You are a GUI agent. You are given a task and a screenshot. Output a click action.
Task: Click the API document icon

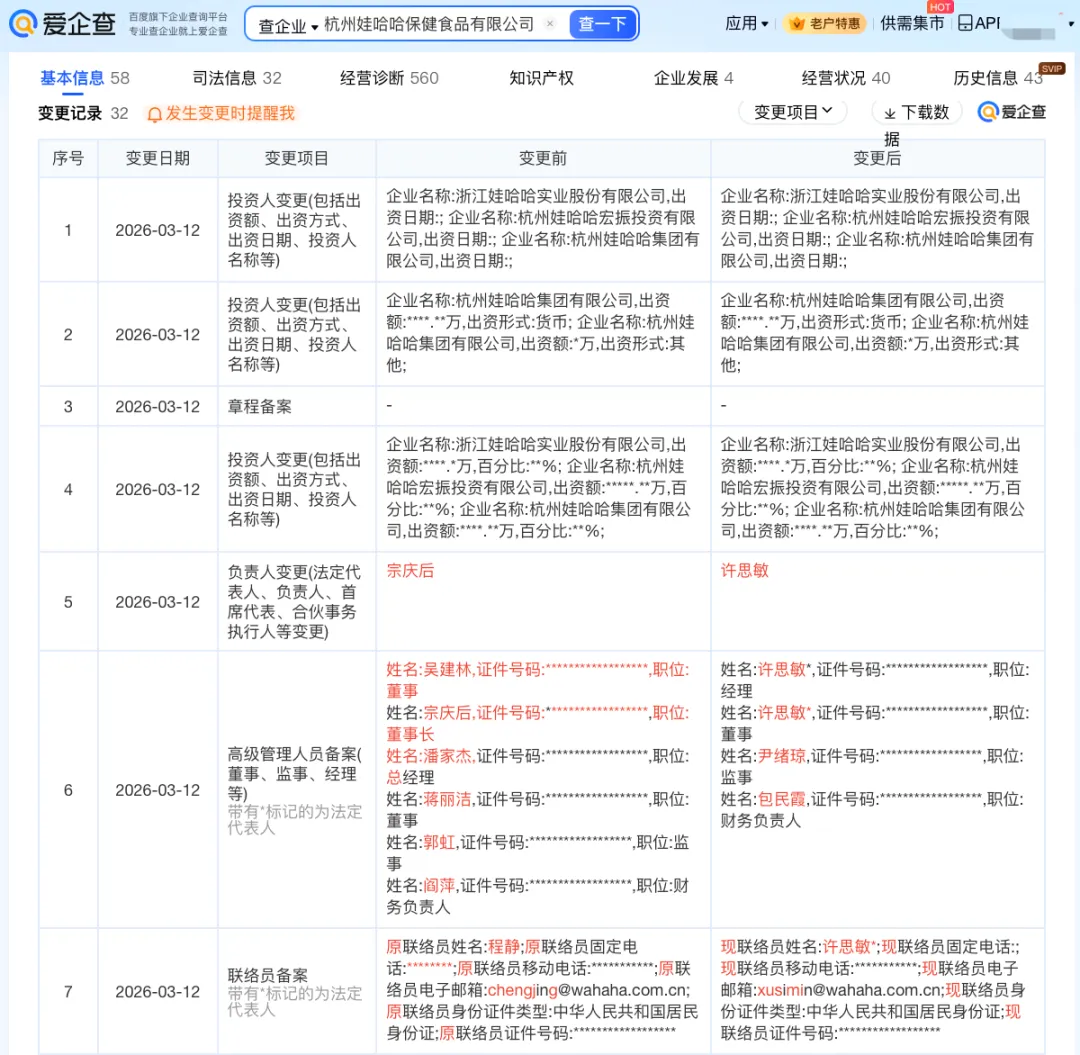click(965, 23)
